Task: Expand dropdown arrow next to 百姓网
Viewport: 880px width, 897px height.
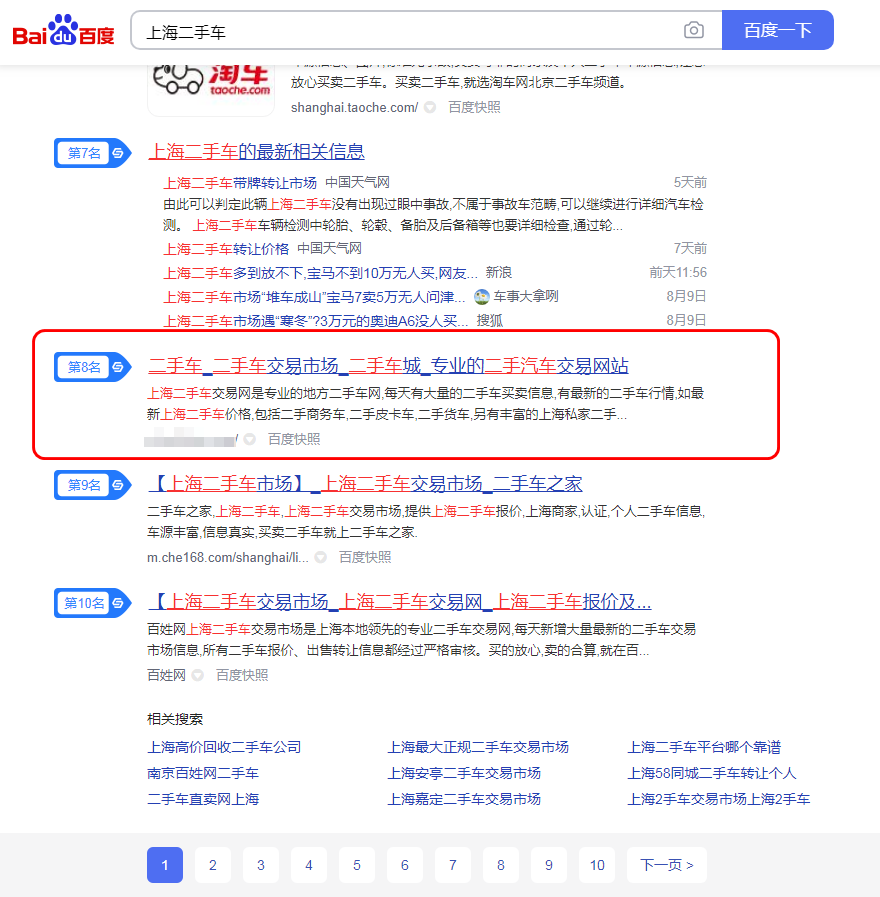Action: (x=198, y=675)
